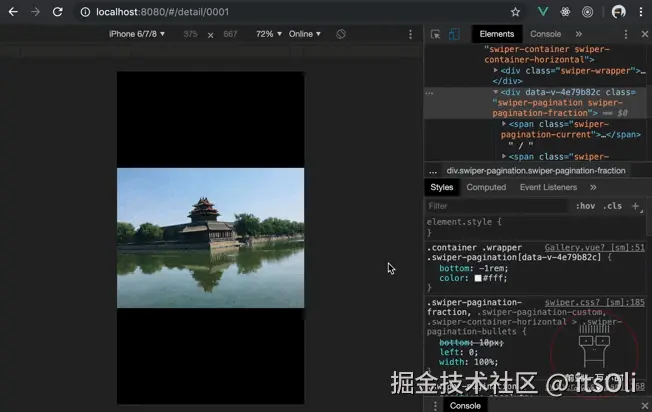Click the breadcrumb ellipsis in Elements
Screen dimensions: 652x412
(x=433, y=171)
